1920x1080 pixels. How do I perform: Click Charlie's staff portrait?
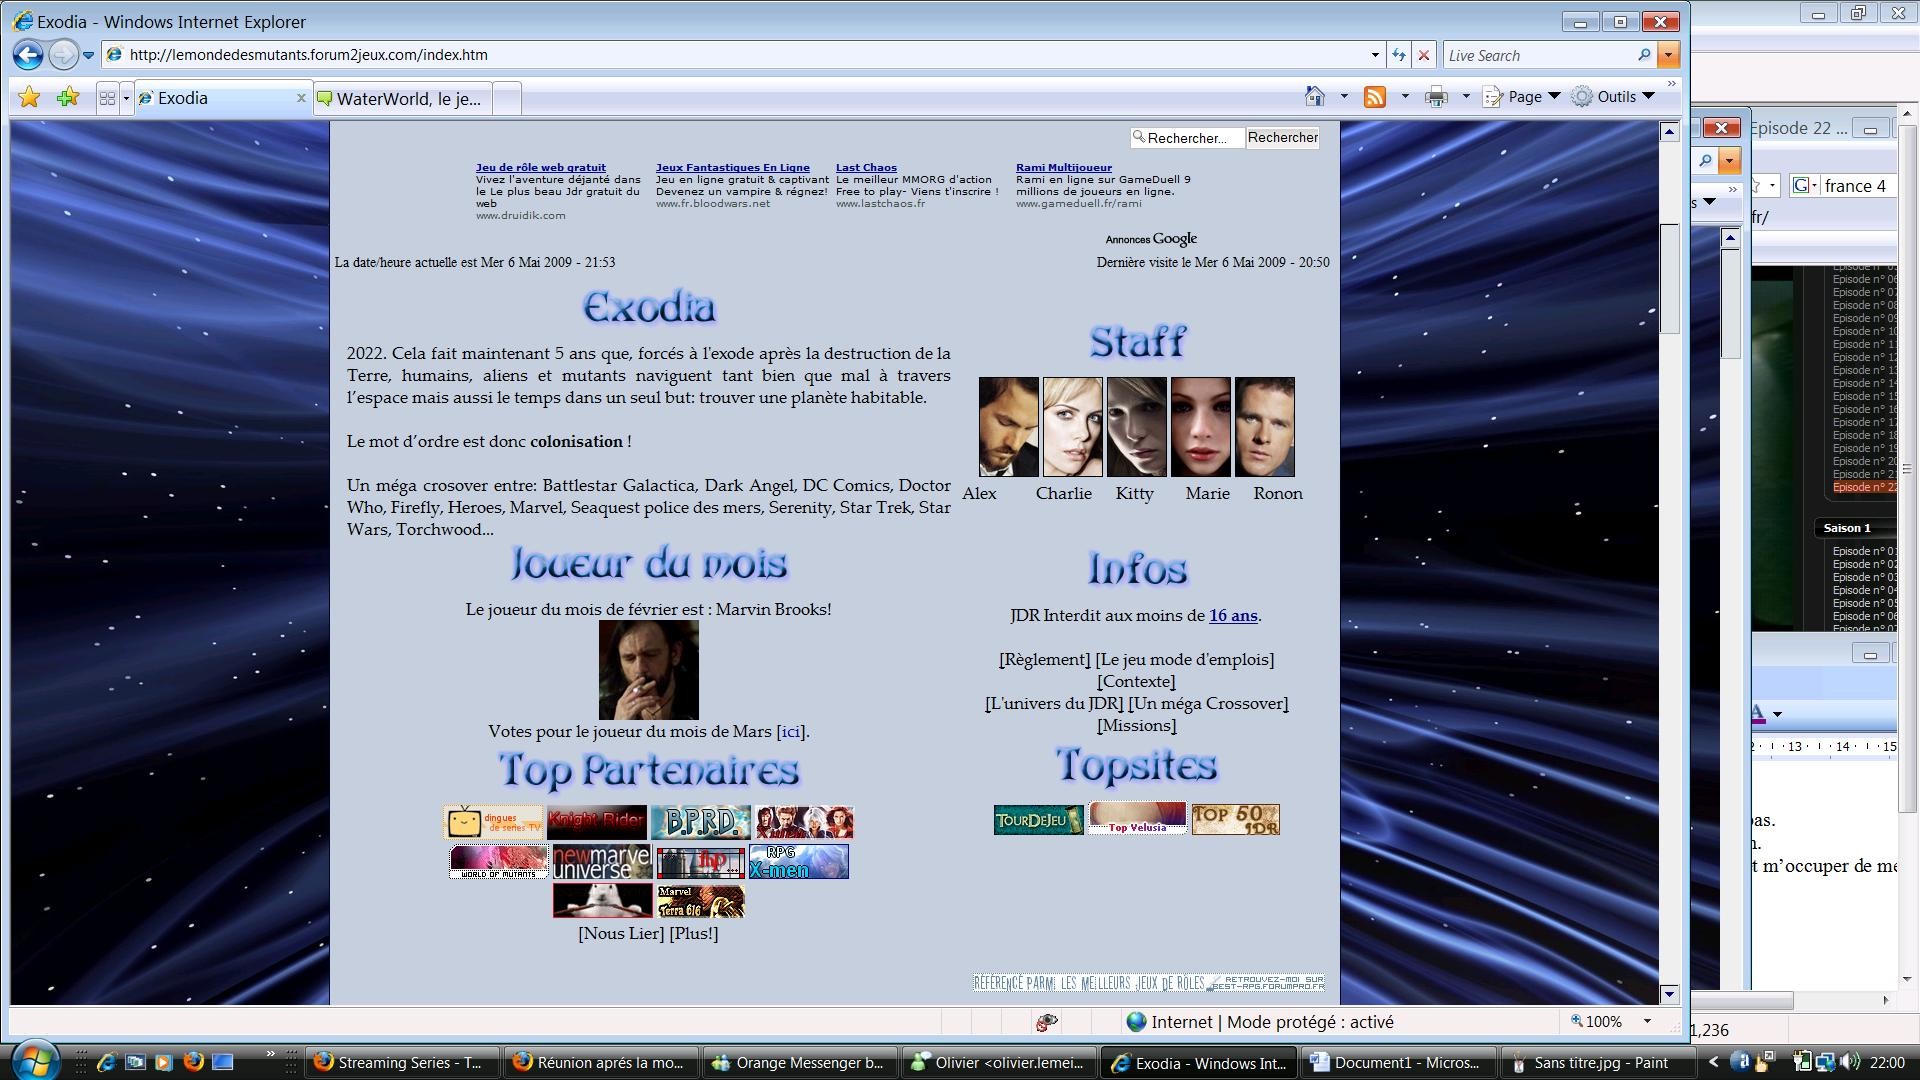1073,427
